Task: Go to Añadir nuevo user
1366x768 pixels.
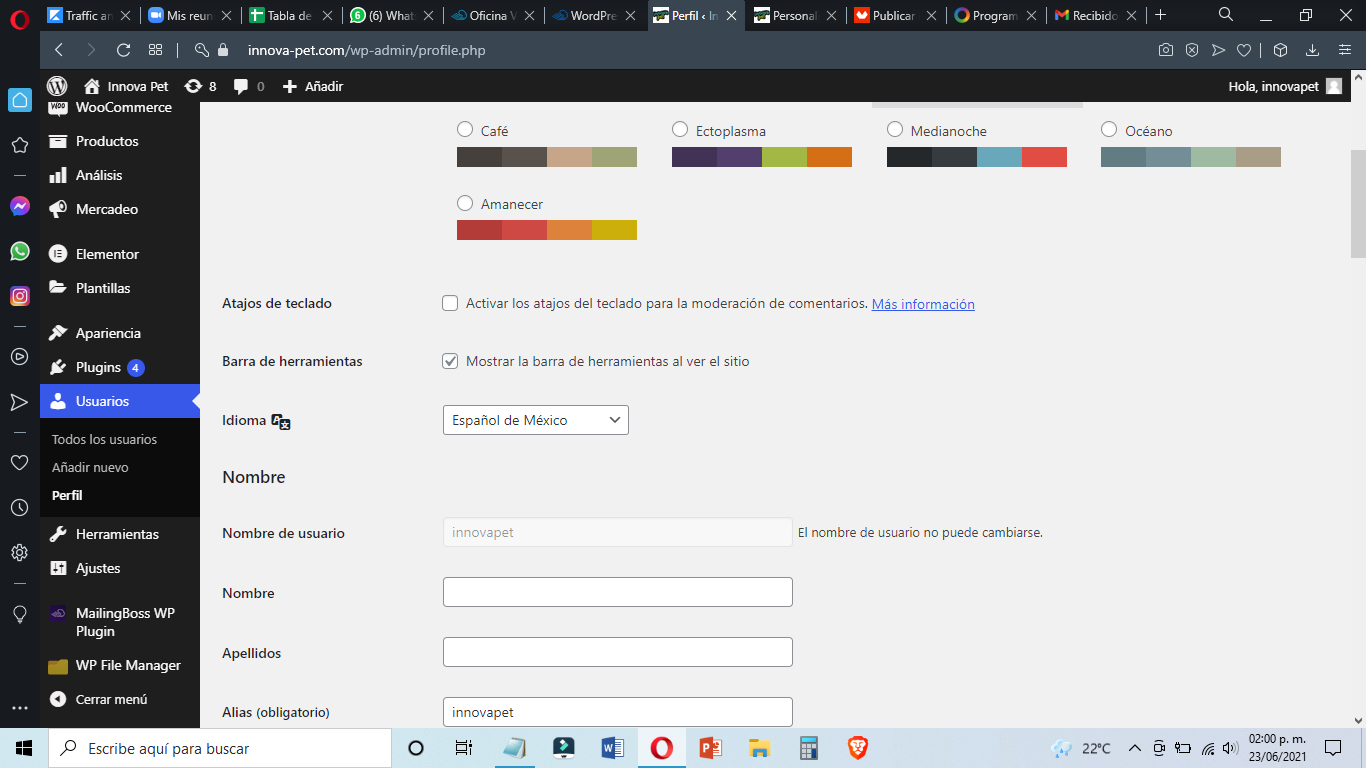Action: 90,467
